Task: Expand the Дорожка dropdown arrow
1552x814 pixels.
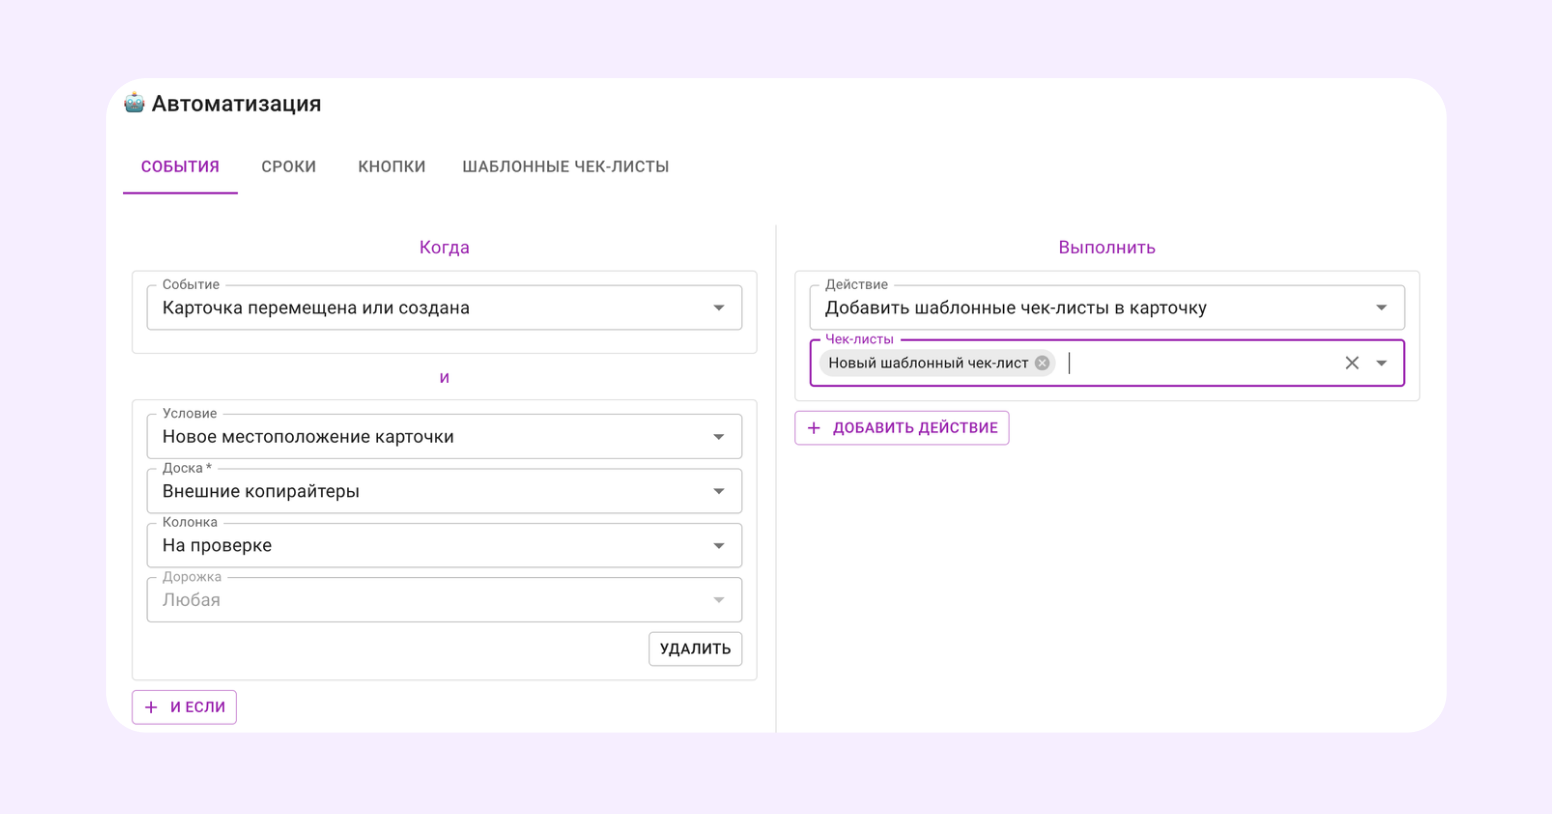Action: (718, 600)
